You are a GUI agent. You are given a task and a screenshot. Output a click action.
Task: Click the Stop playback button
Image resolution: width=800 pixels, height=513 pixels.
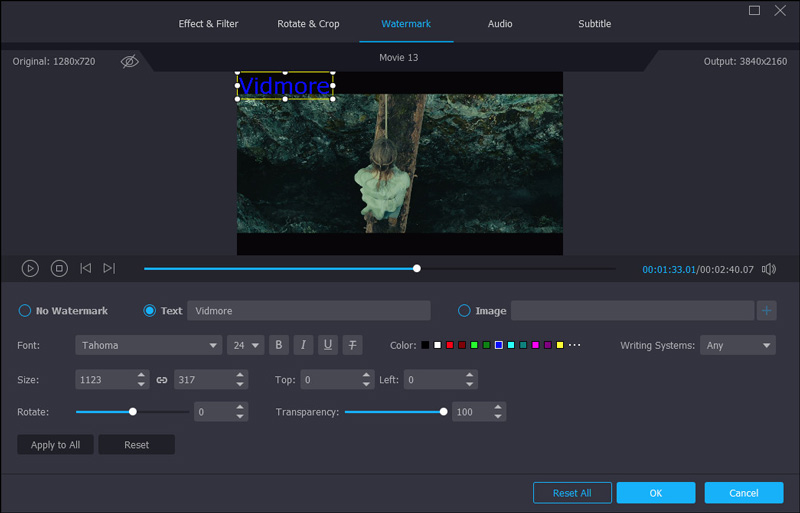[59, 268]
